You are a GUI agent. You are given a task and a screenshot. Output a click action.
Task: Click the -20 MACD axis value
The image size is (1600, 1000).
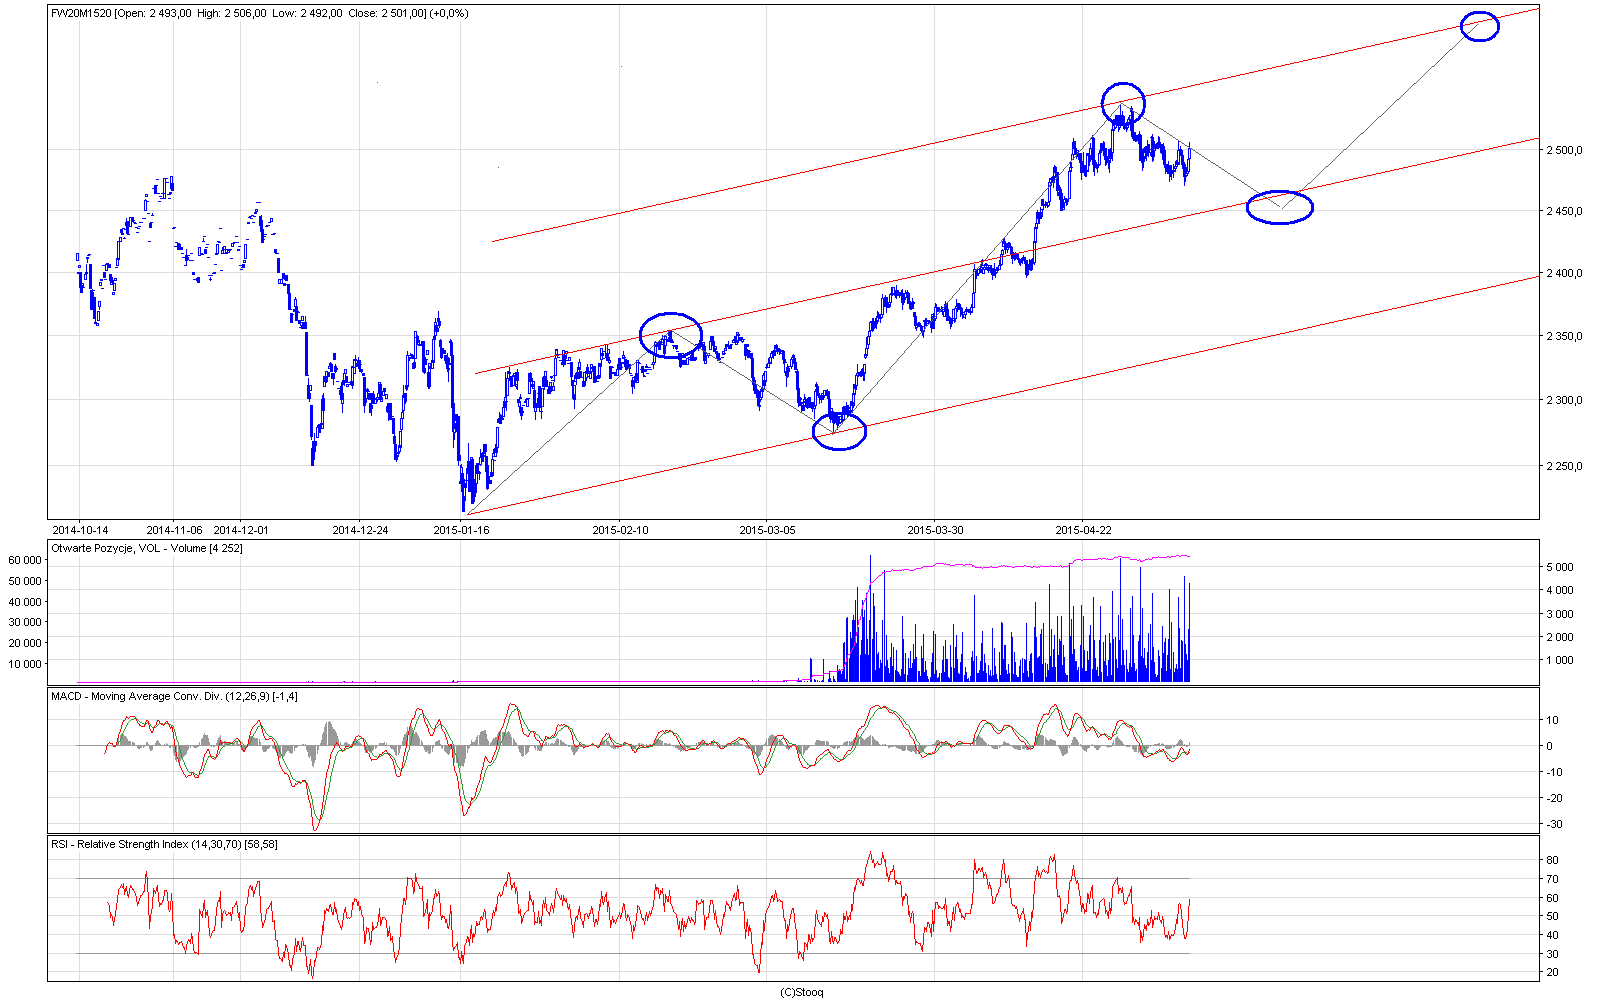tap(1554, 798)
